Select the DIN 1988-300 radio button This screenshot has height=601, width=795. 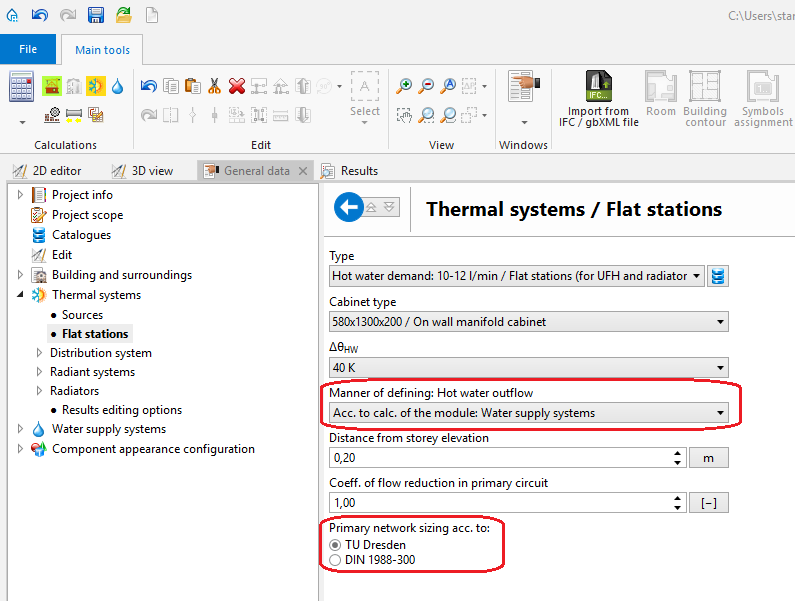click(335, 559)
